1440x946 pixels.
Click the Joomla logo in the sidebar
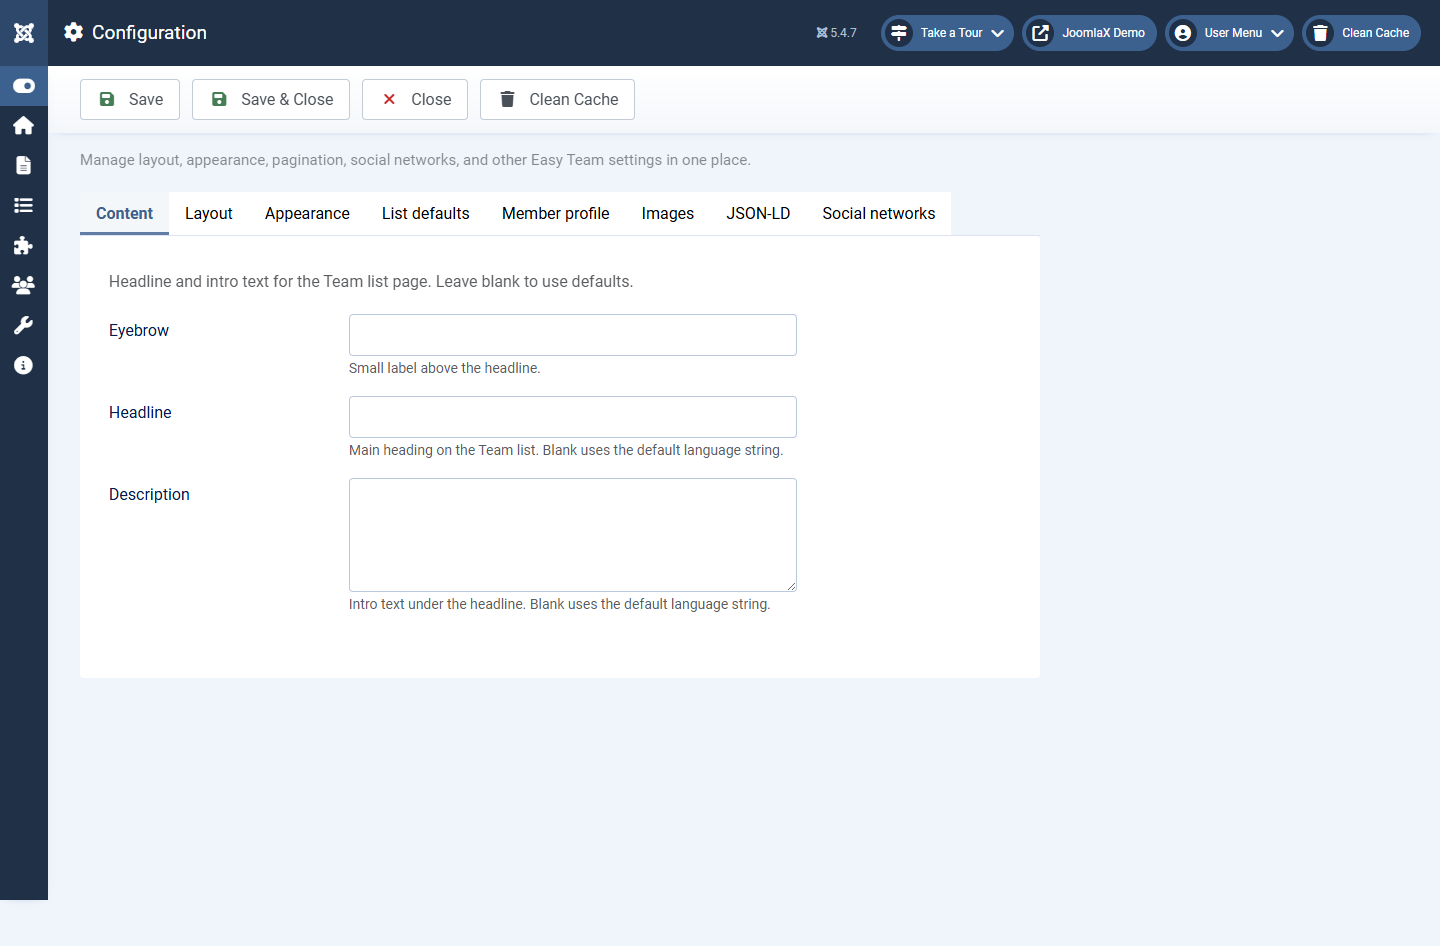coord(24,33)
